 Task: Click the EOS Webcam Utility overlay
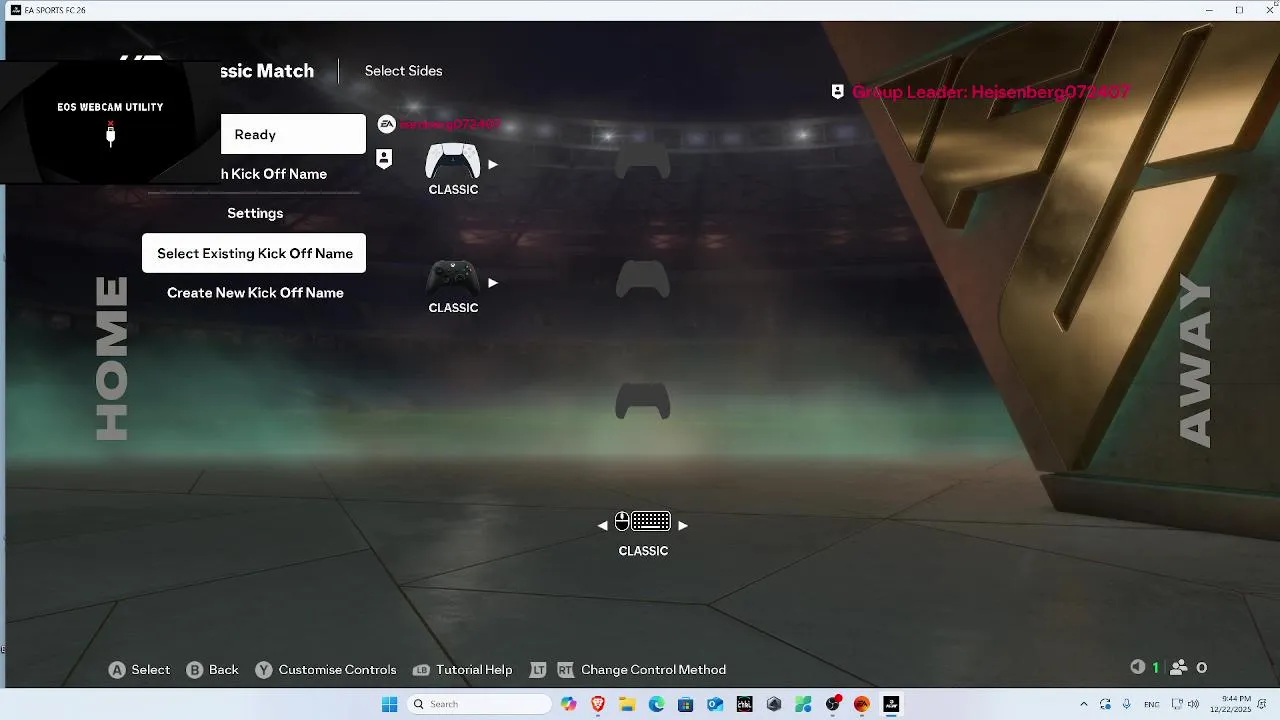[x=110, y=122]
